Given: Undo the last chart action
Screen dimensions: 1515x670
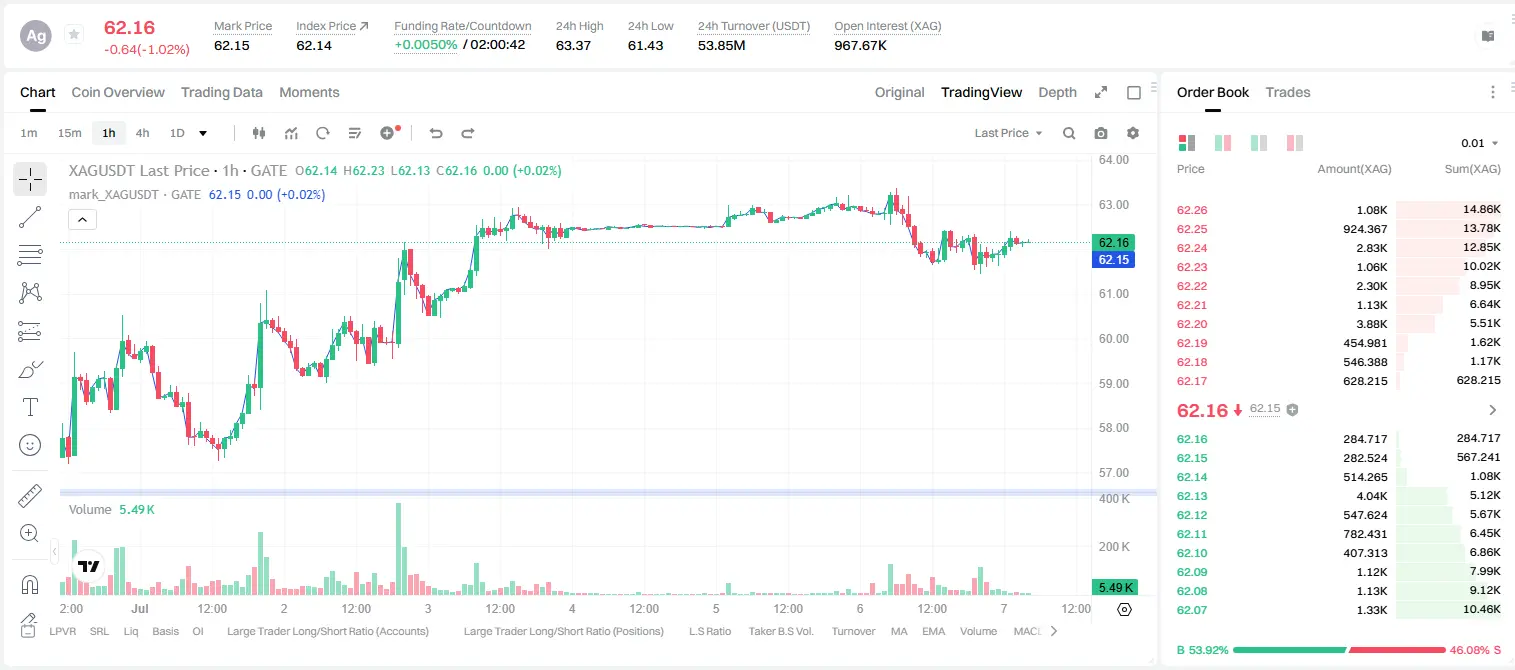Looking at the screenshot, I should pos(435,133).
